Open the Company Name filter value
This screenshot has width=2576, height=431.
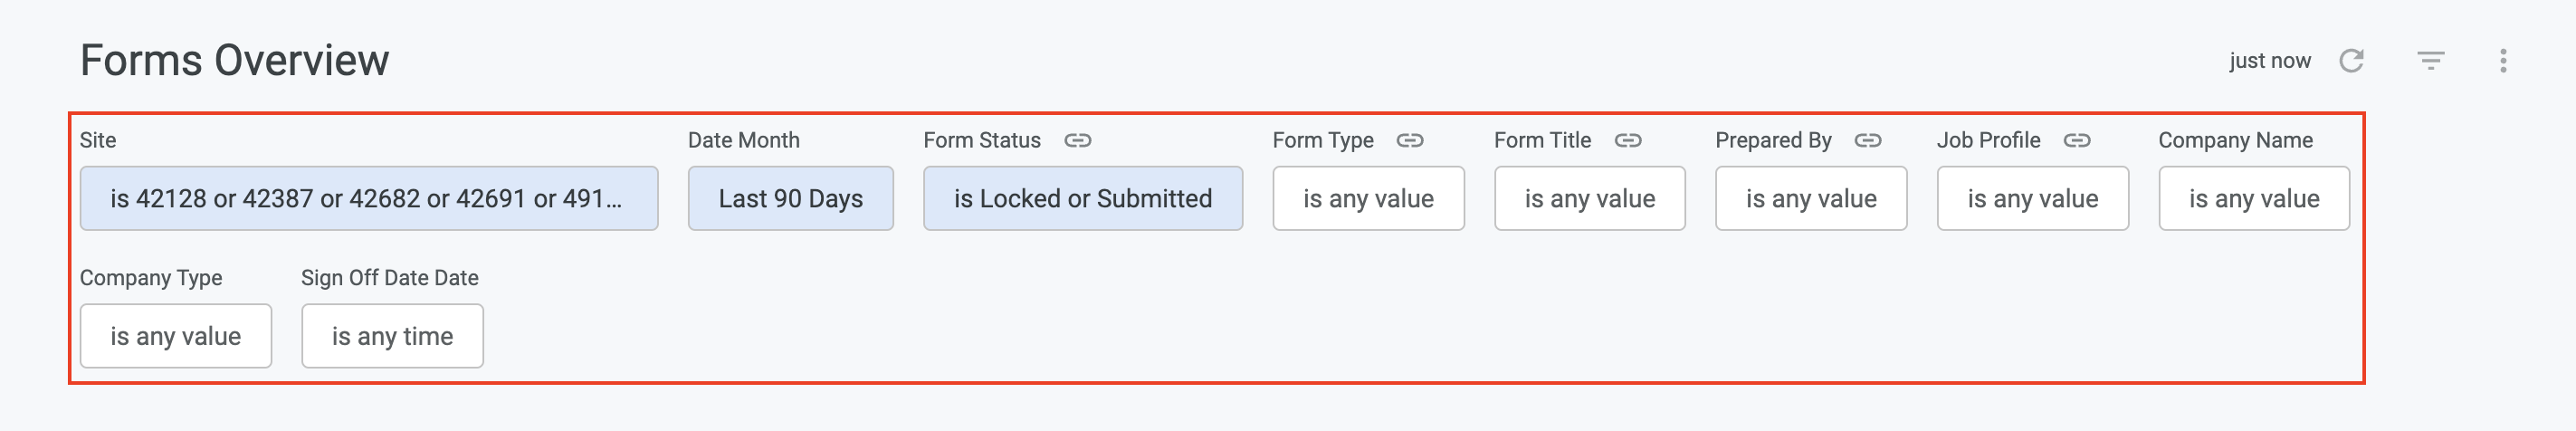click(2254, 198)
